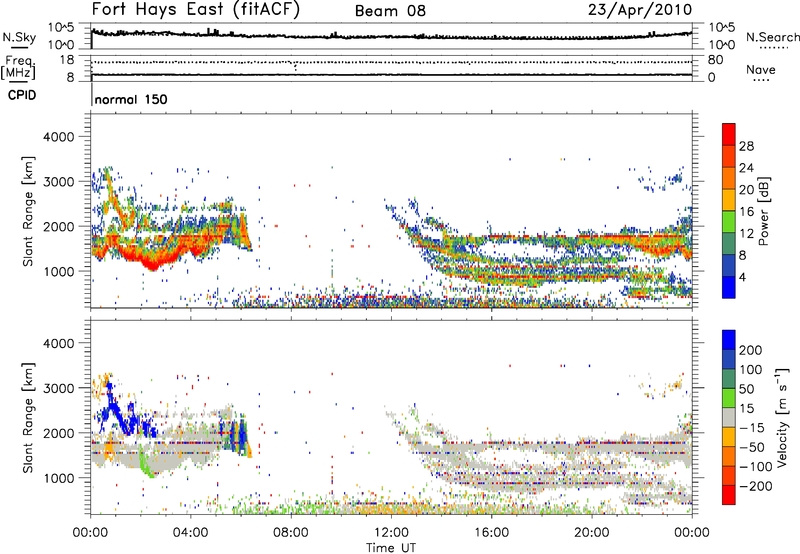Select the 28 label on power colorbar
Viewport: 800px width, 554px height.
tap(746, 146)
